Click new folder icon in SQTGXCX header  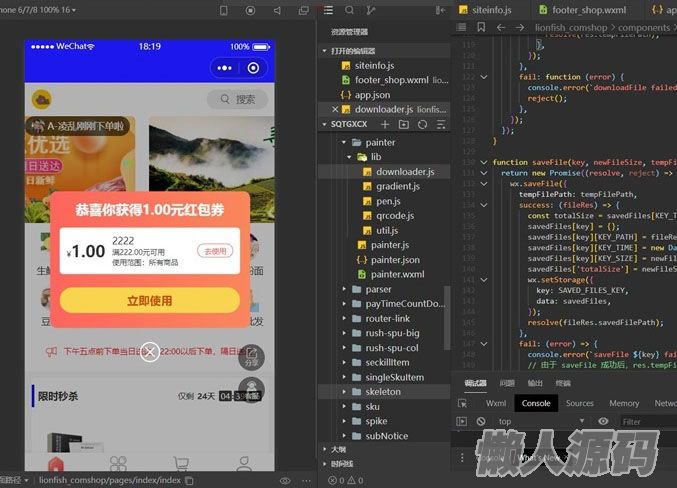(x=404, y=124)
